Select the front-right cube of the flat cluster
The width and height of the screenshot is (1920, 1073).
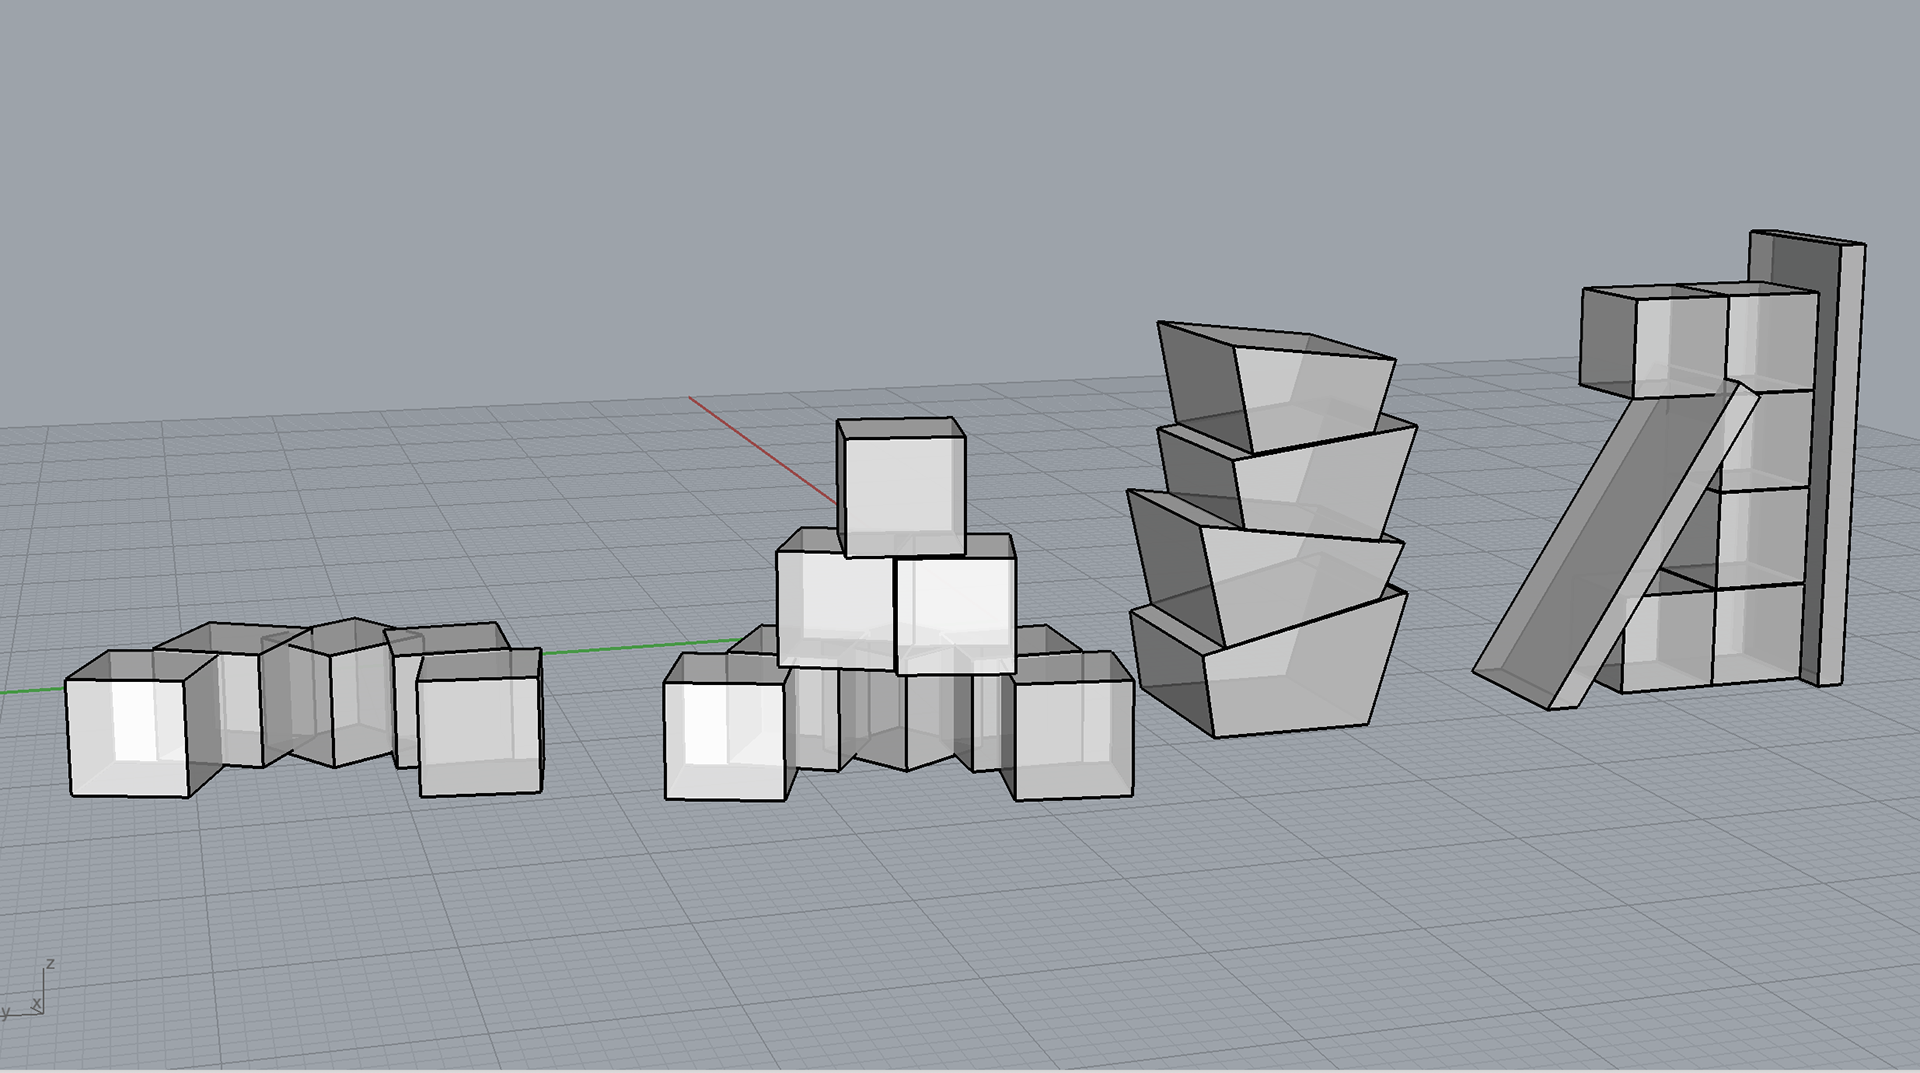pyautogui.click(x=480, y=723)
